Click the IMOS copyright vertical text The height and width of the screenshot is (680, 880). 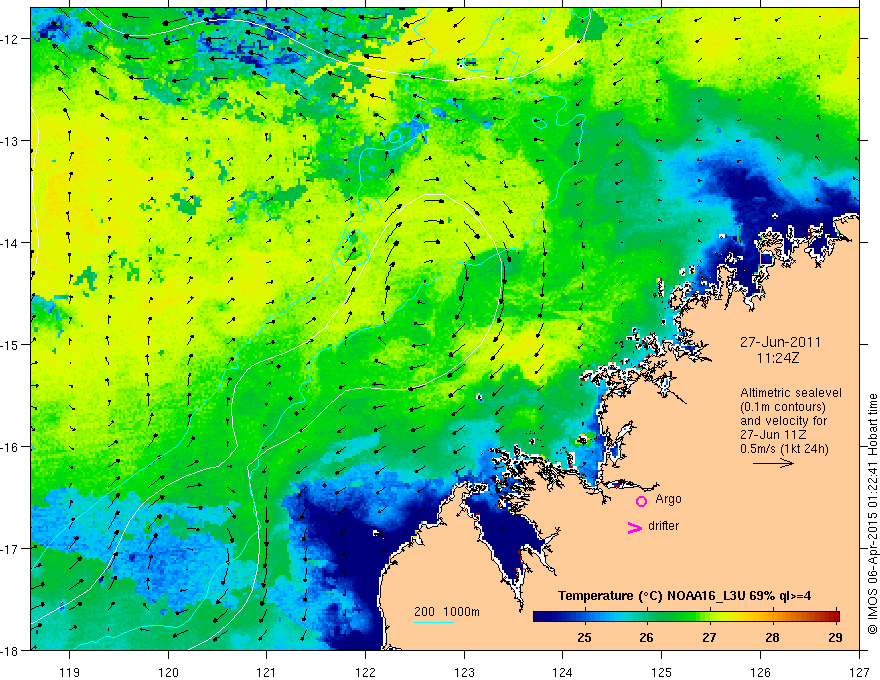(x=872, y=514)
